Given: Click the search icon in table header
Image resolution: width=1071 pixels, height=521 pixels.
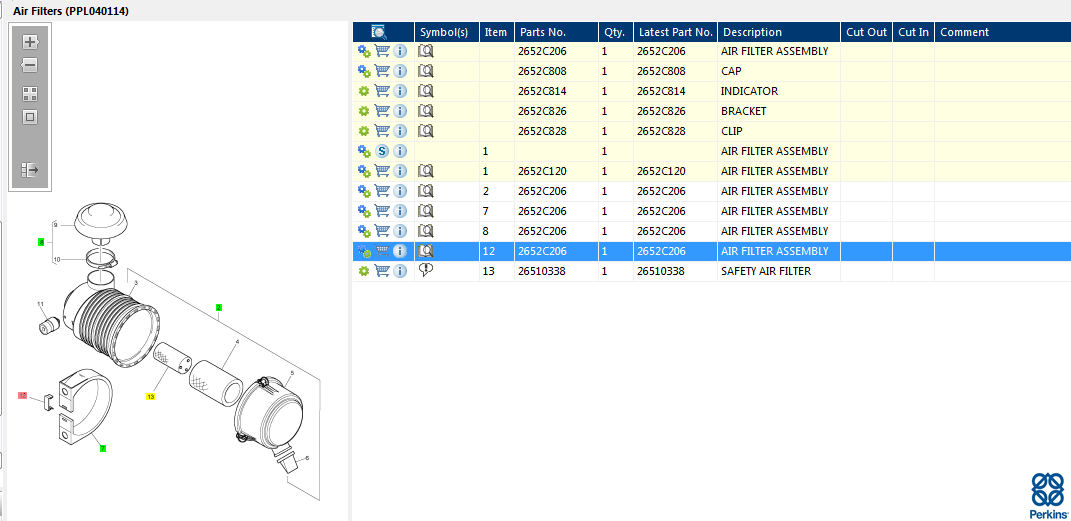Looking at the screenshot, I should [x=379, y=32].
